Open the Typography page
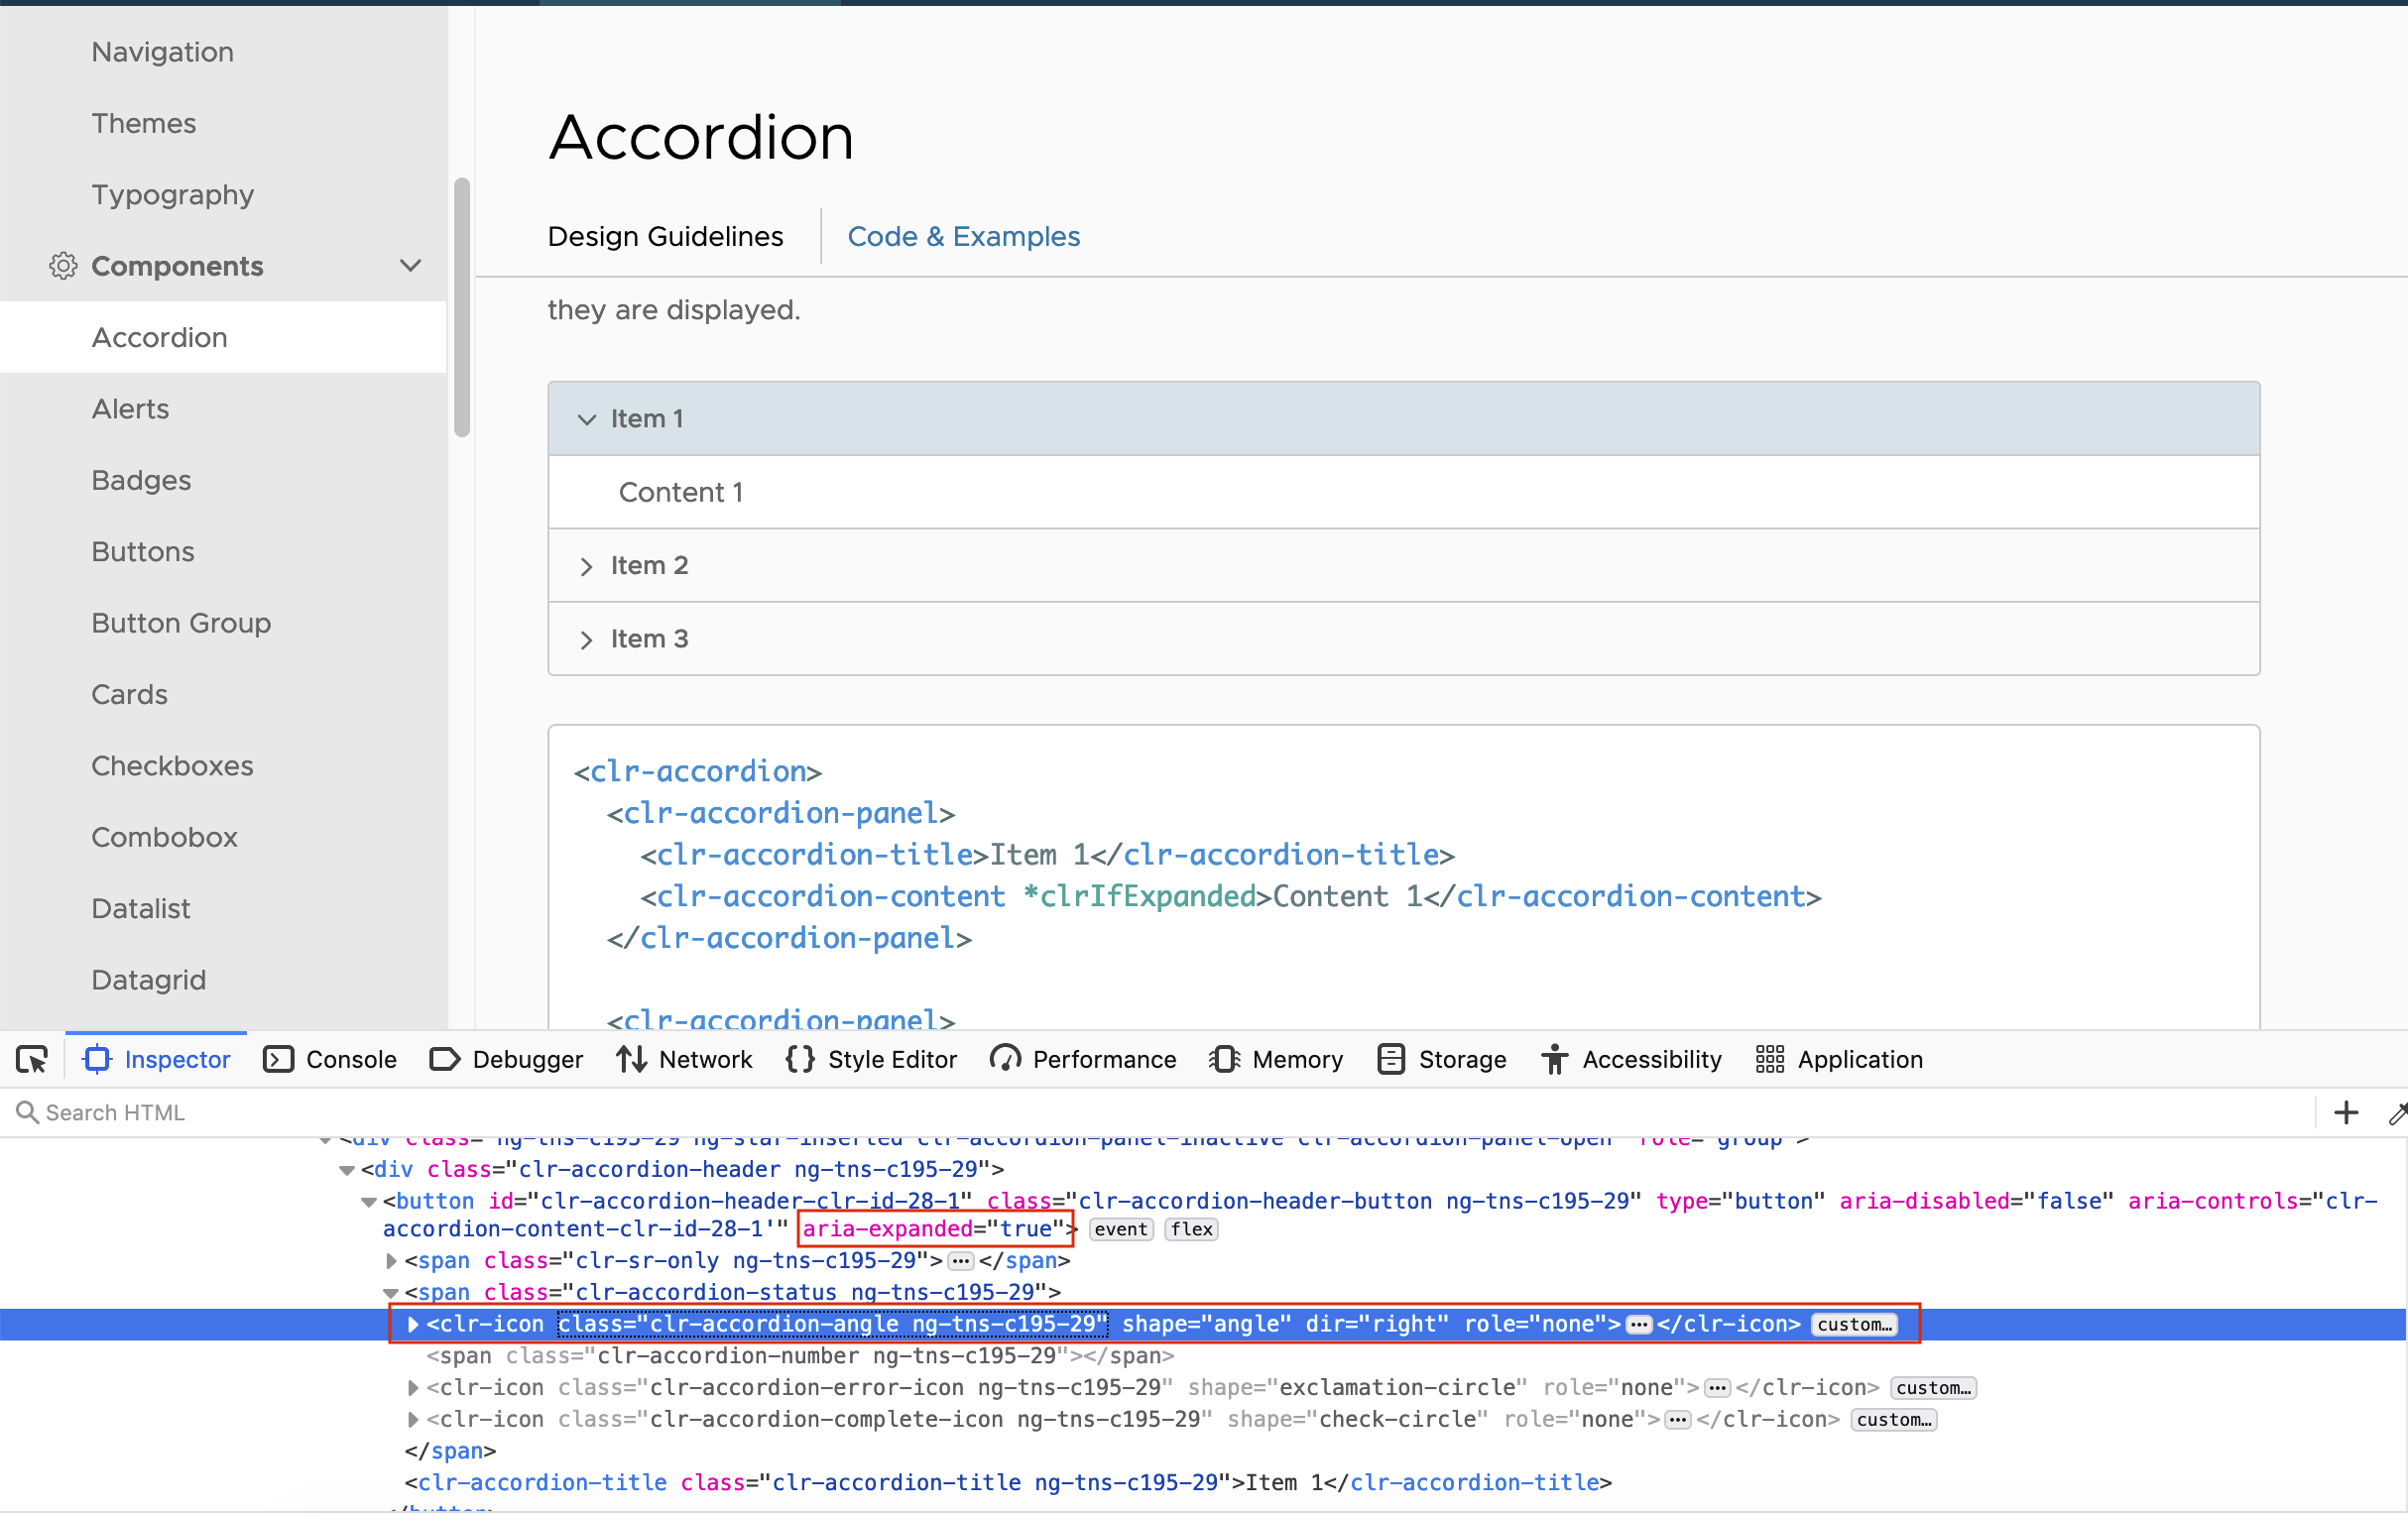This screenshot has height=1513, width=2408. tap(172, 194)
